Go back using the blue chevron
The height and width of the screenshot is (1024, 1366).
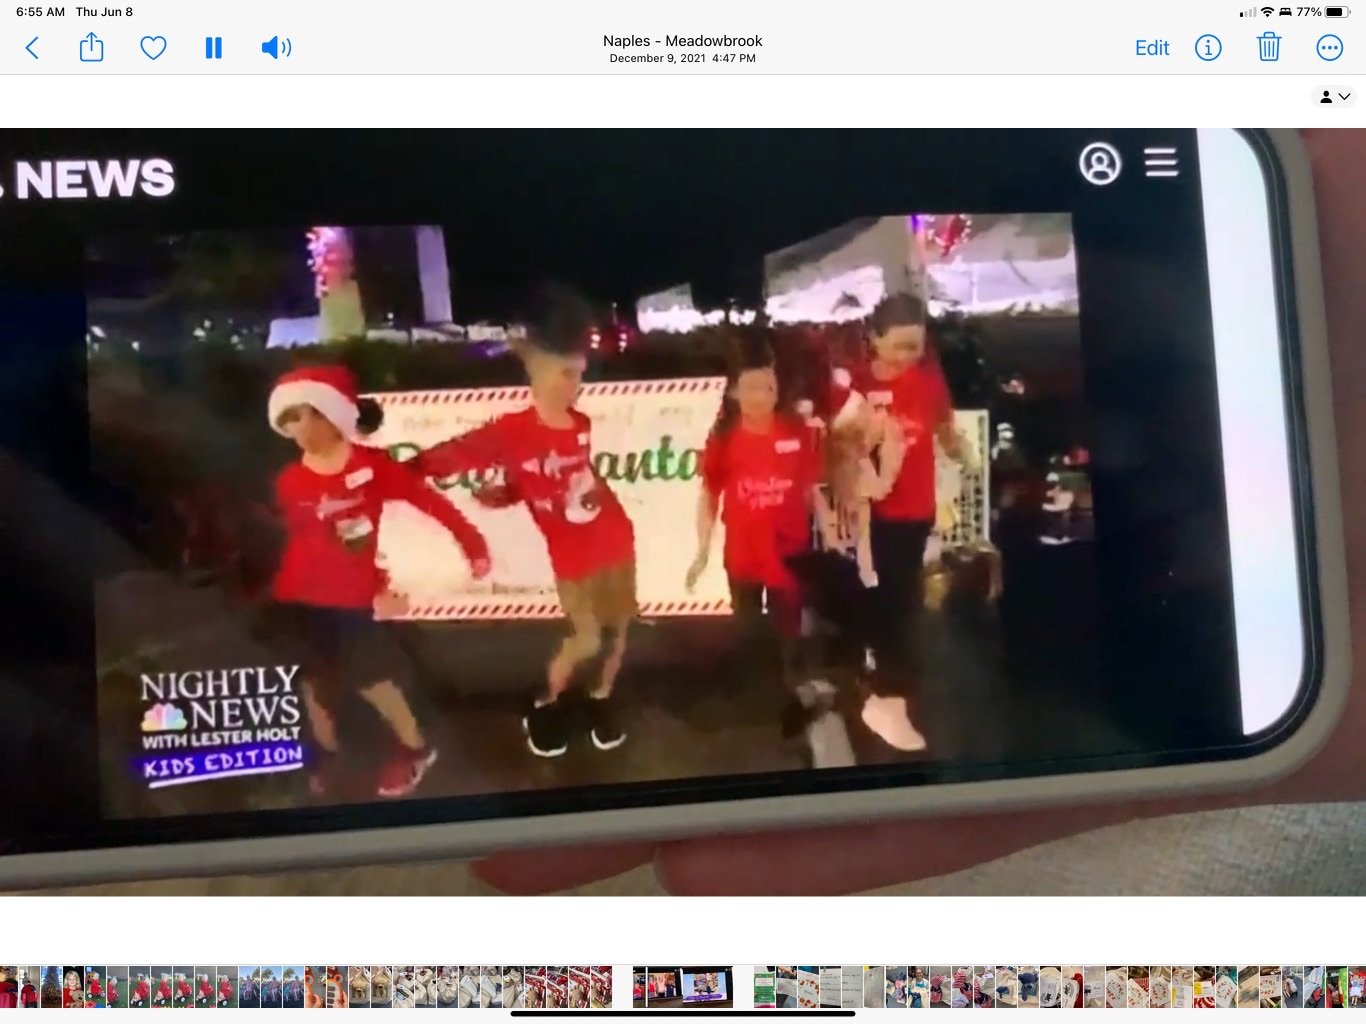[x=32, y=48]
